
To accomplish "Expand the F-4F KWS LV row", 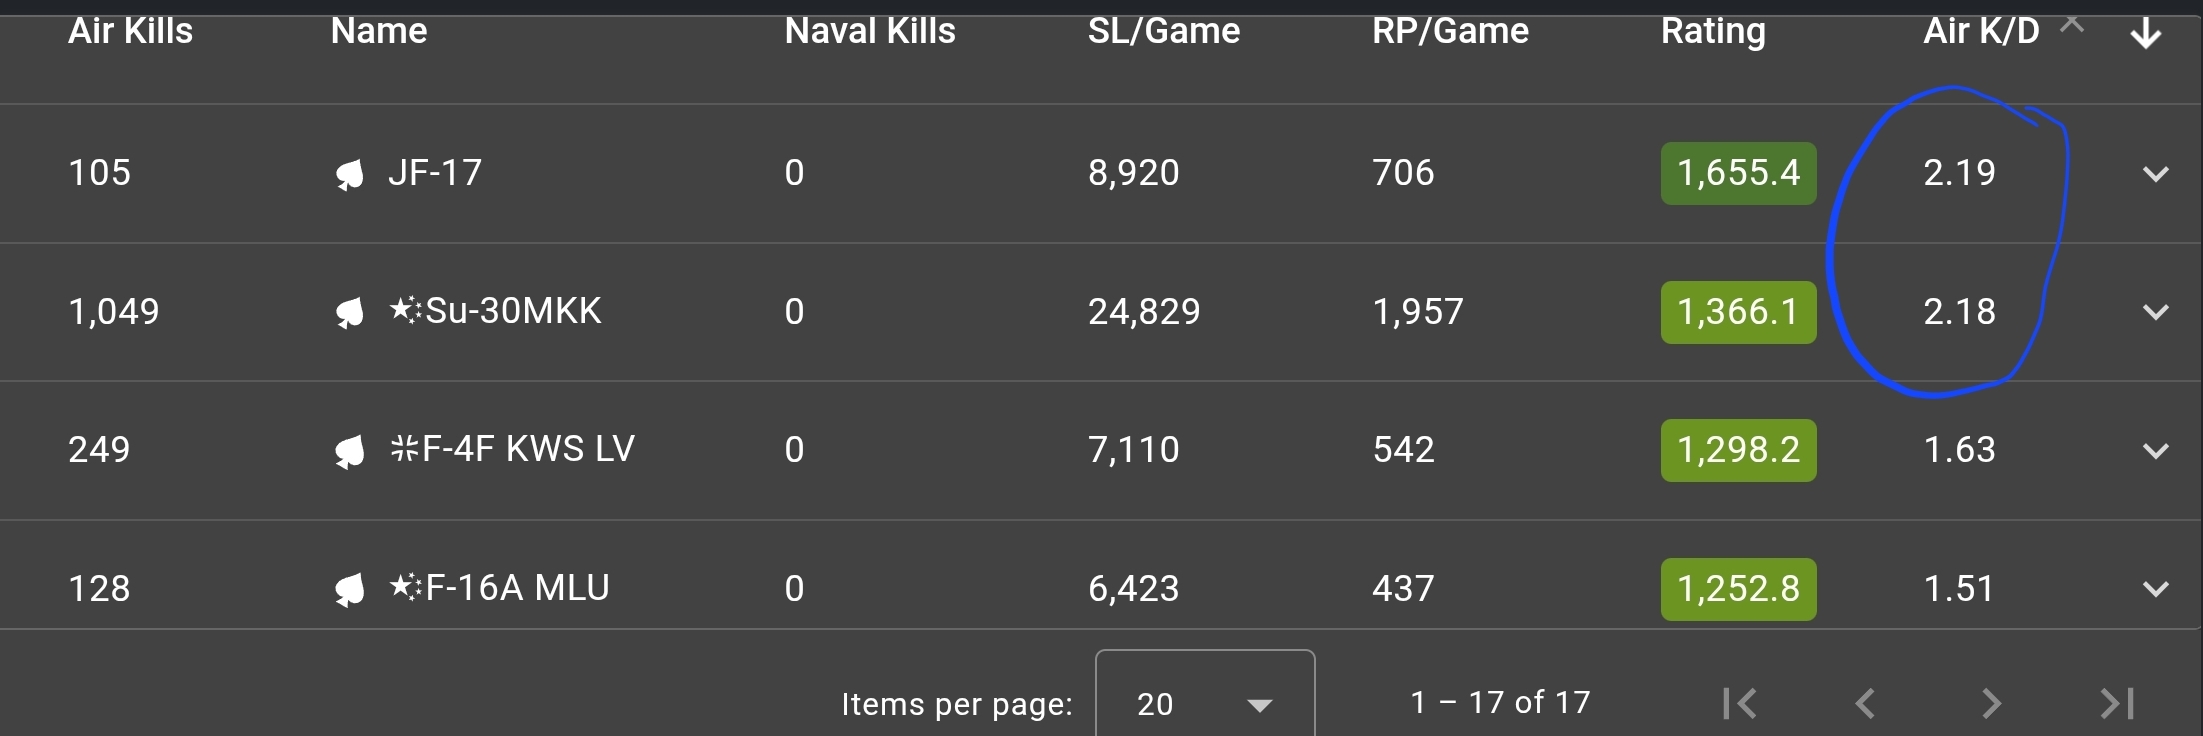I will [2156, 451].
